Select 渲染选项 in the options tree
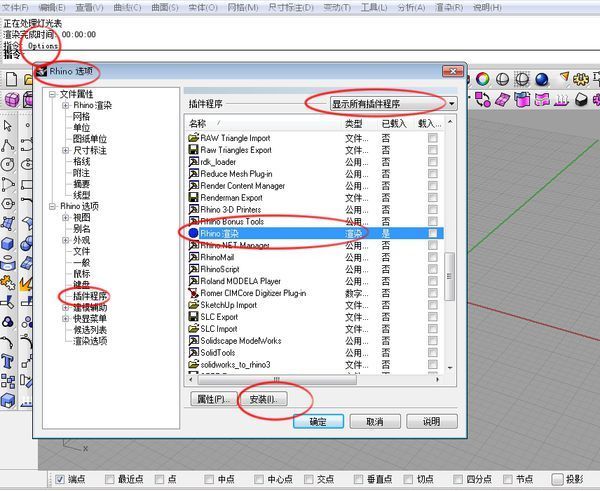The image size is (600, 491). click(90, 341)
